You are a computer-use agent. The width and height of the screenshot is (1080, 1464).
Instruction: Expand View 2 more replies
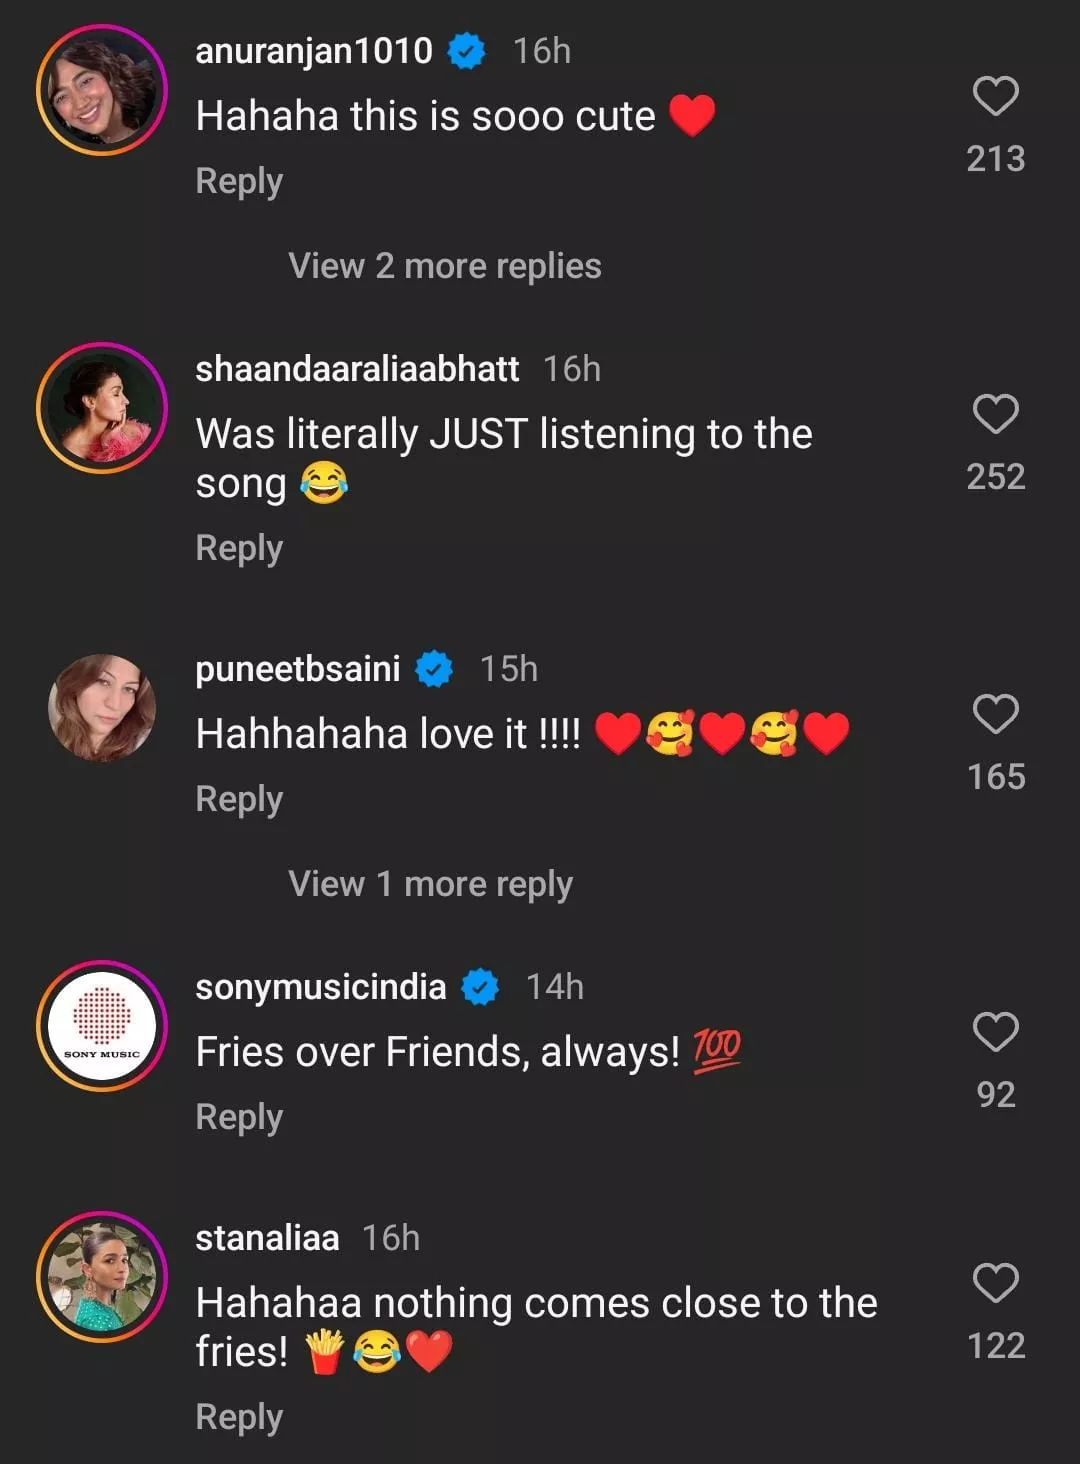click(x=445, y=266)
